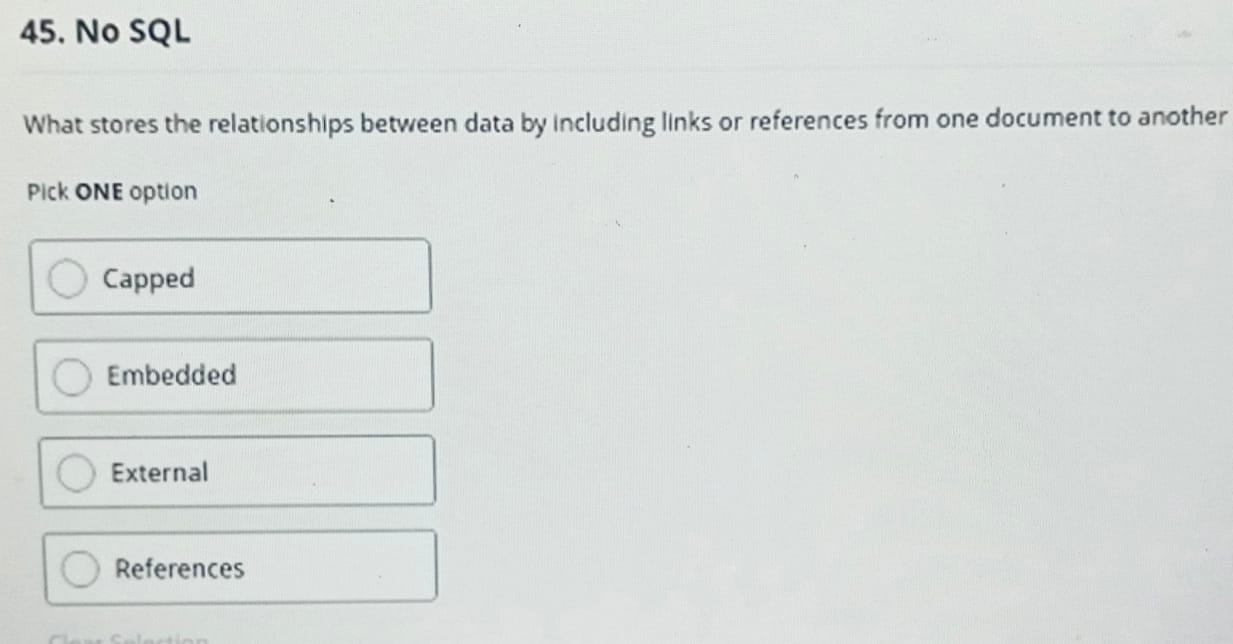This screenshot has height=644, width=1233.
Task: Click the question title '45. No SQL'
Action: pyautogui.click(x=103, y=31)
